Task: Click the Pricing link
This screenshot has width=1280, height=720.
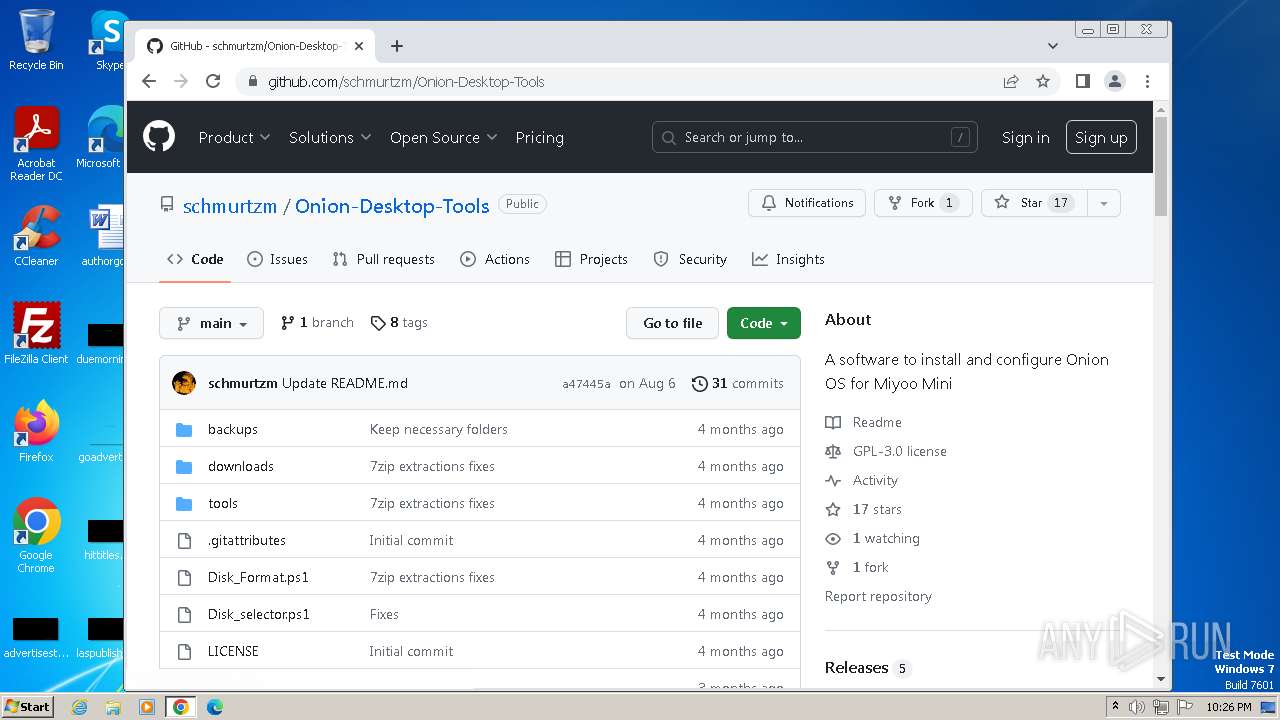Action: (539, 137)
